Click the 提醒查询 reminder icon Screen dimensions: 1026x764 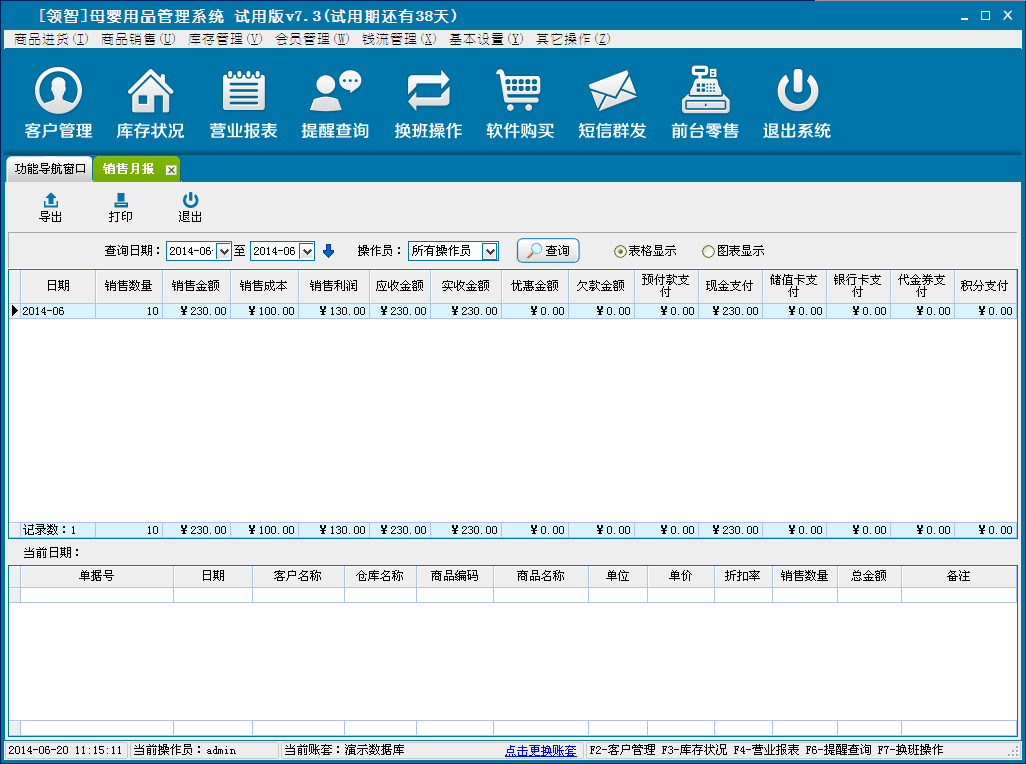coord(335,92)
